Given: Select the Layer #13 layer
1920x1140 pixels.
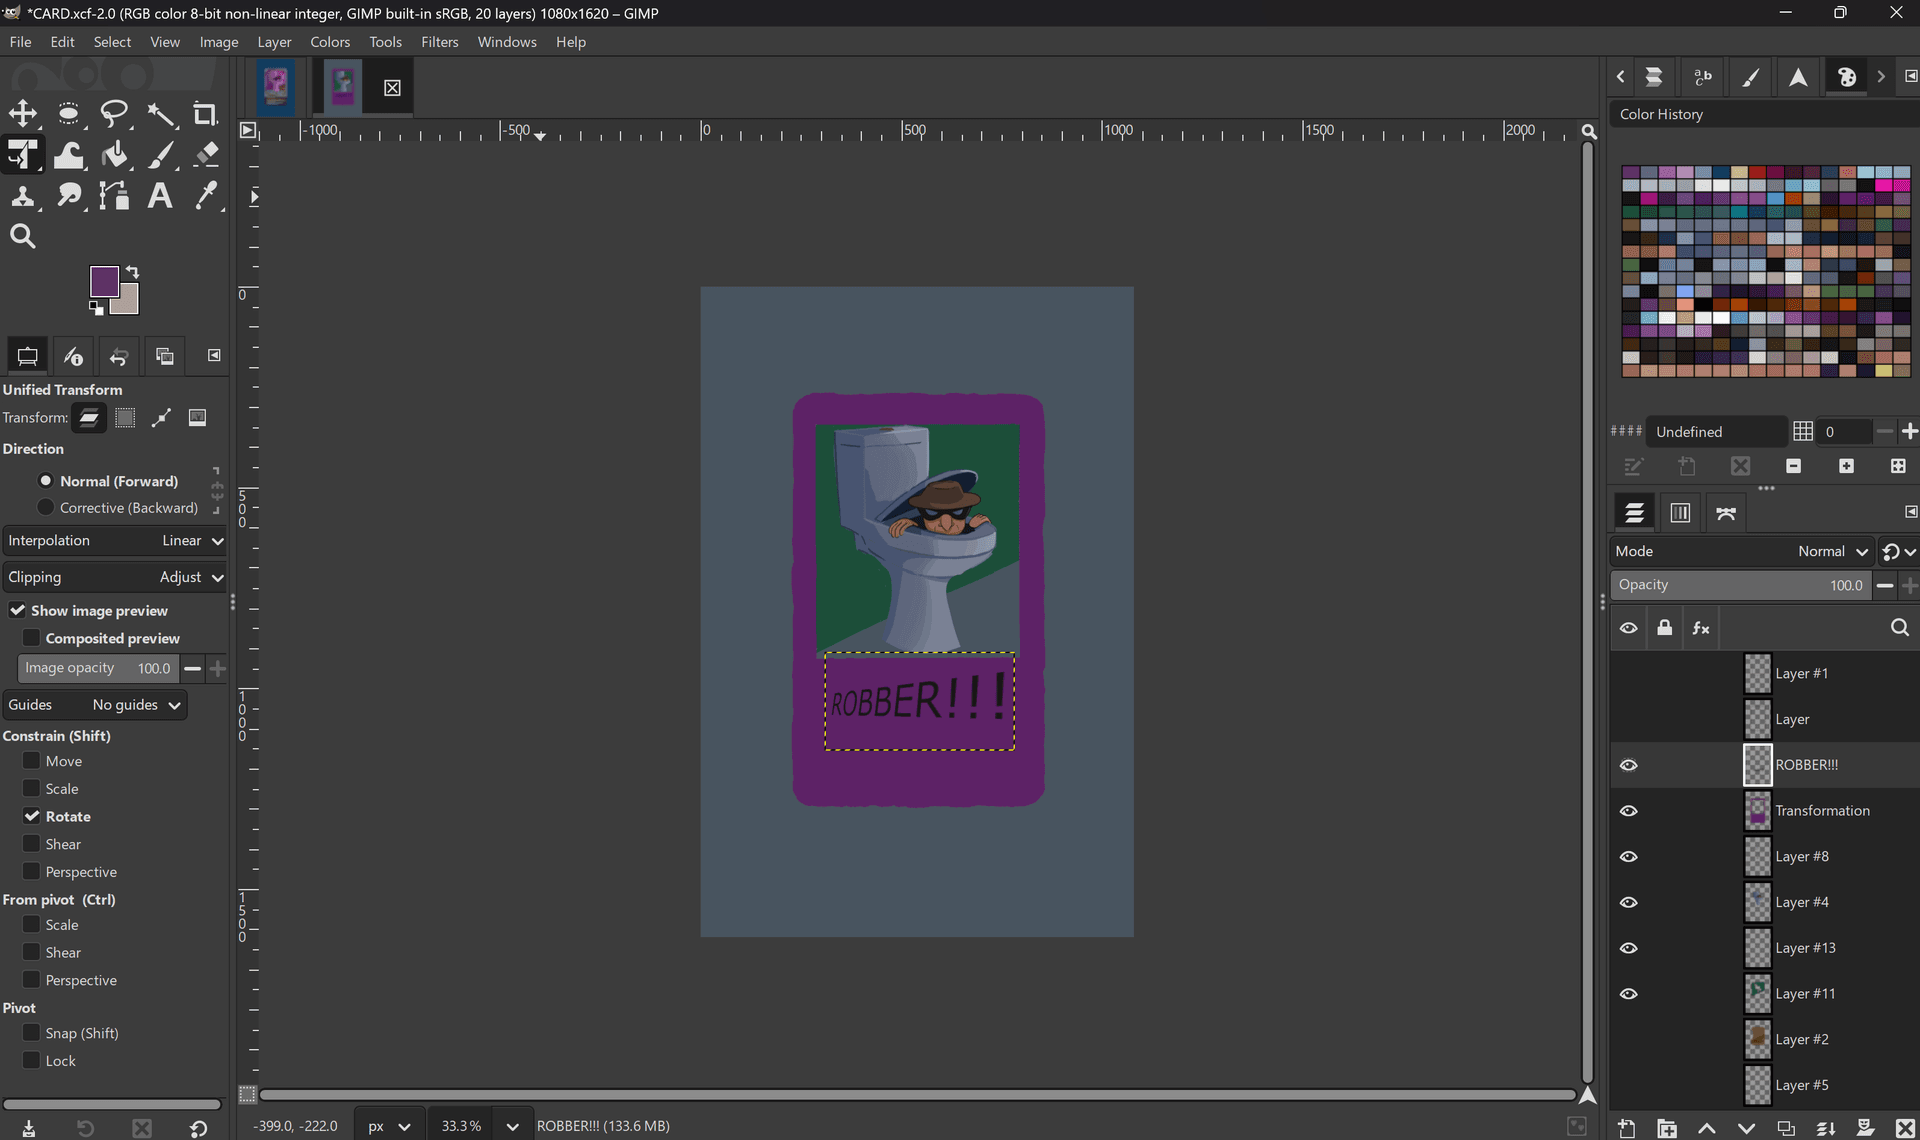Looking at the screenshot, I should click(x=1805, y=948).
